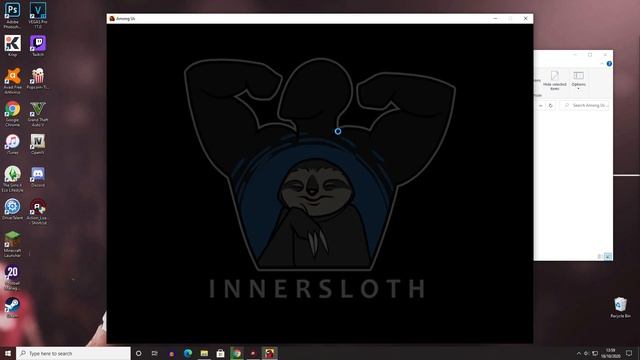640x360 pixels.
Task: Open Cortana from the taskbar
Action: pos(139,353)
